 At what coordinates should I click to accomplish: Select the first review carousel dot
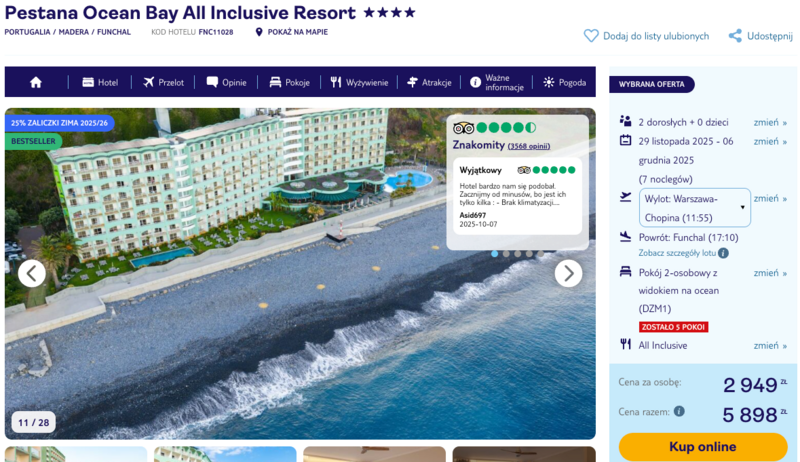[x=494, y=254]
